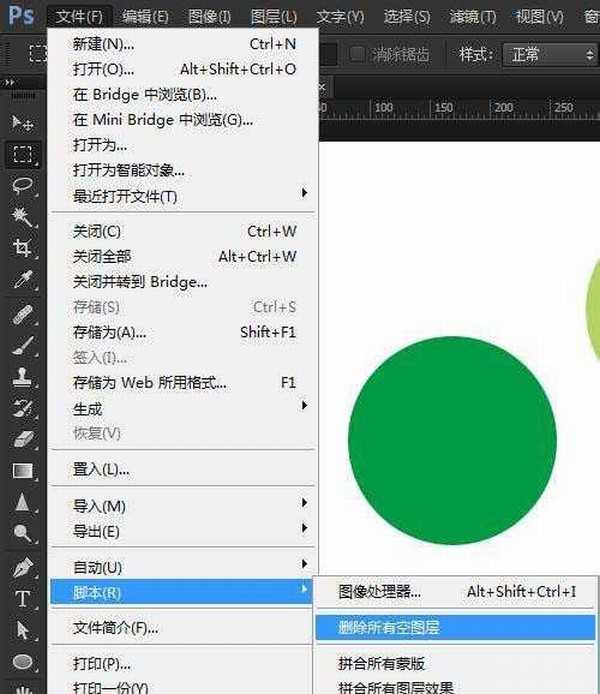Screen dimensions: 600x694
Task: Open the 视图(V) menu
Action: [539, 17]
